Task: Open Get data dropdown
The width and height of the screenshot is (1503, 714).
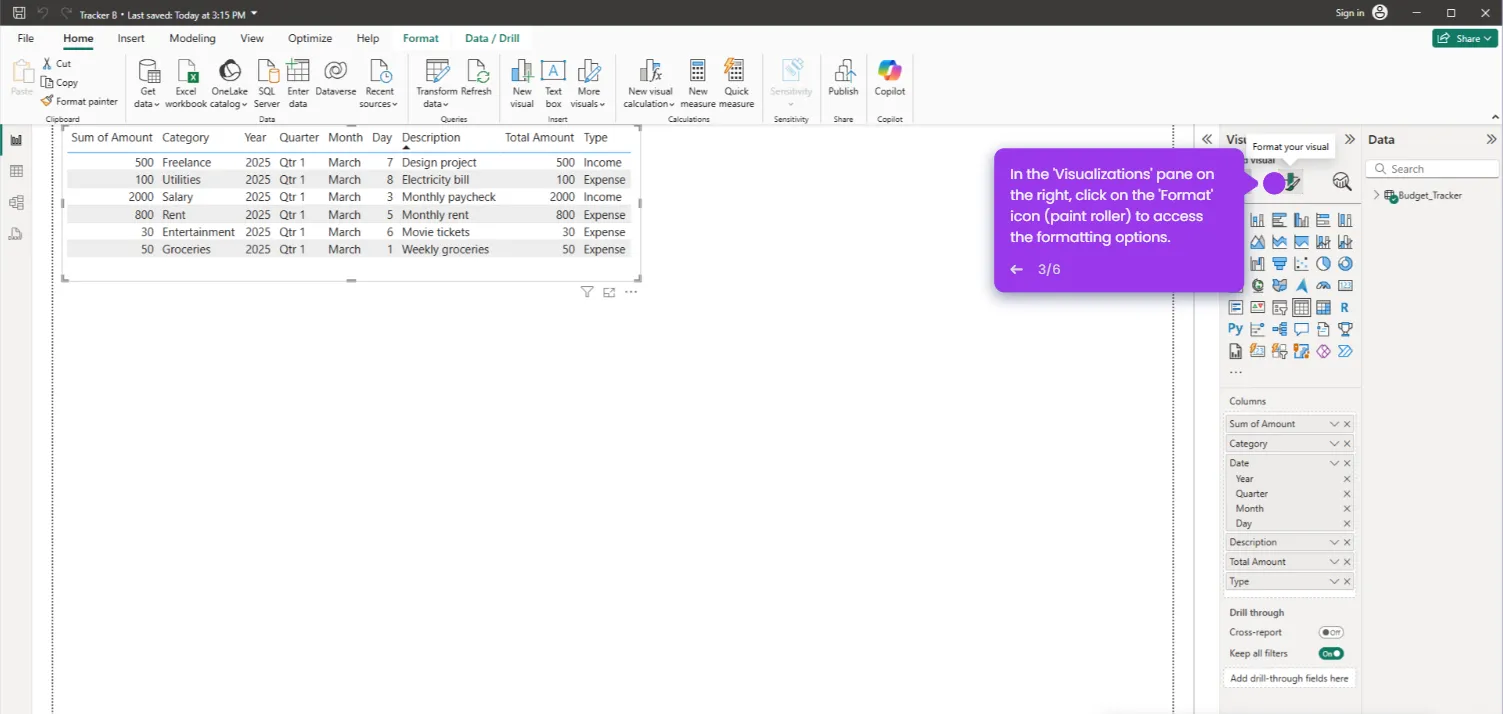Action: (147, 83)
